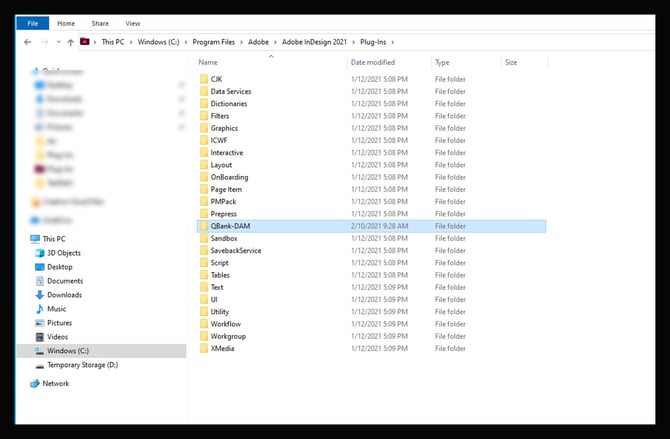670x439 pixels.
Task: Click the QBank-DAM folder icon
Action: [203, 227]
